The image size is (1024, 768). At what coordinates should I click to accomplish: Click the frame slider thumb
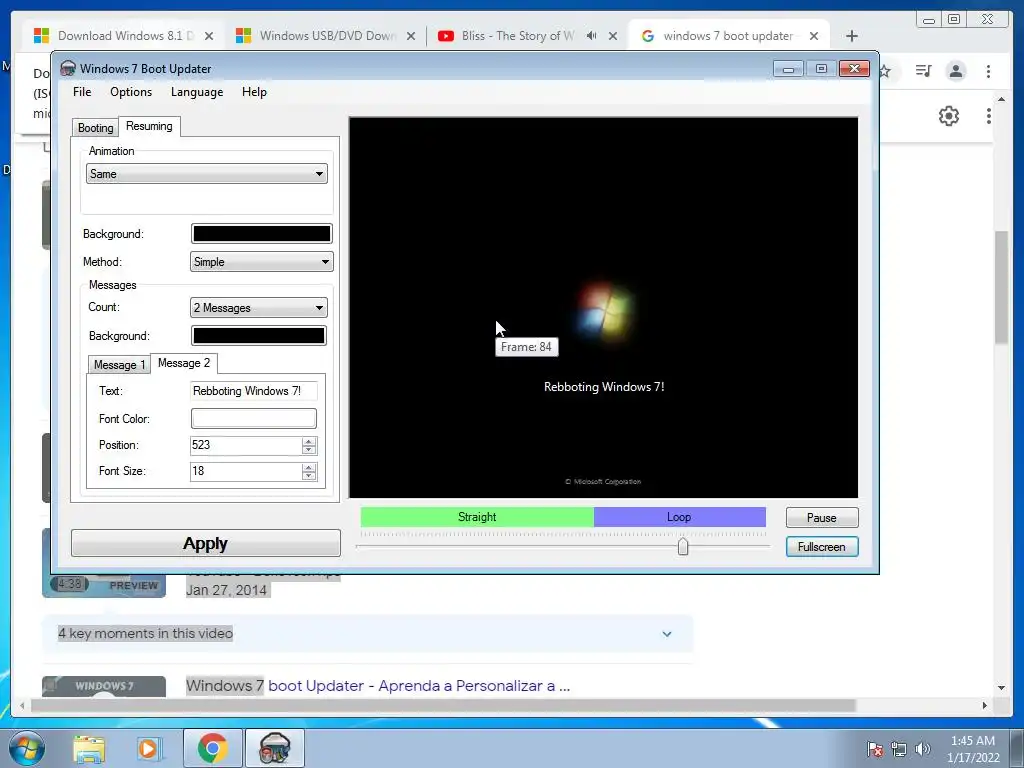click(683, 547)
